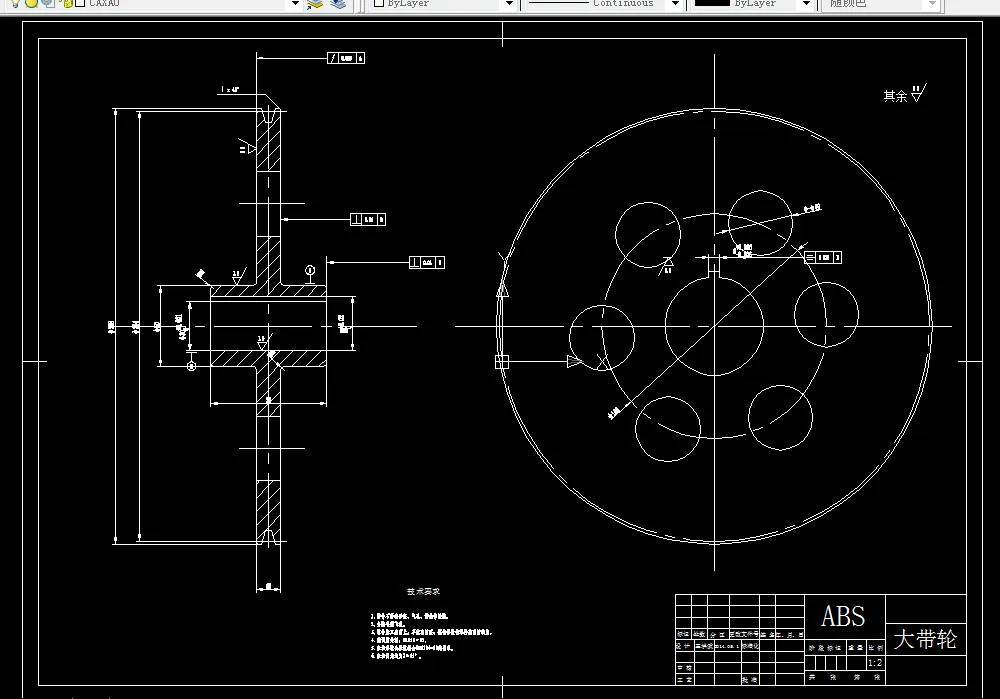
Task: Select the ABS material text in title block
Action: [843, 616]
